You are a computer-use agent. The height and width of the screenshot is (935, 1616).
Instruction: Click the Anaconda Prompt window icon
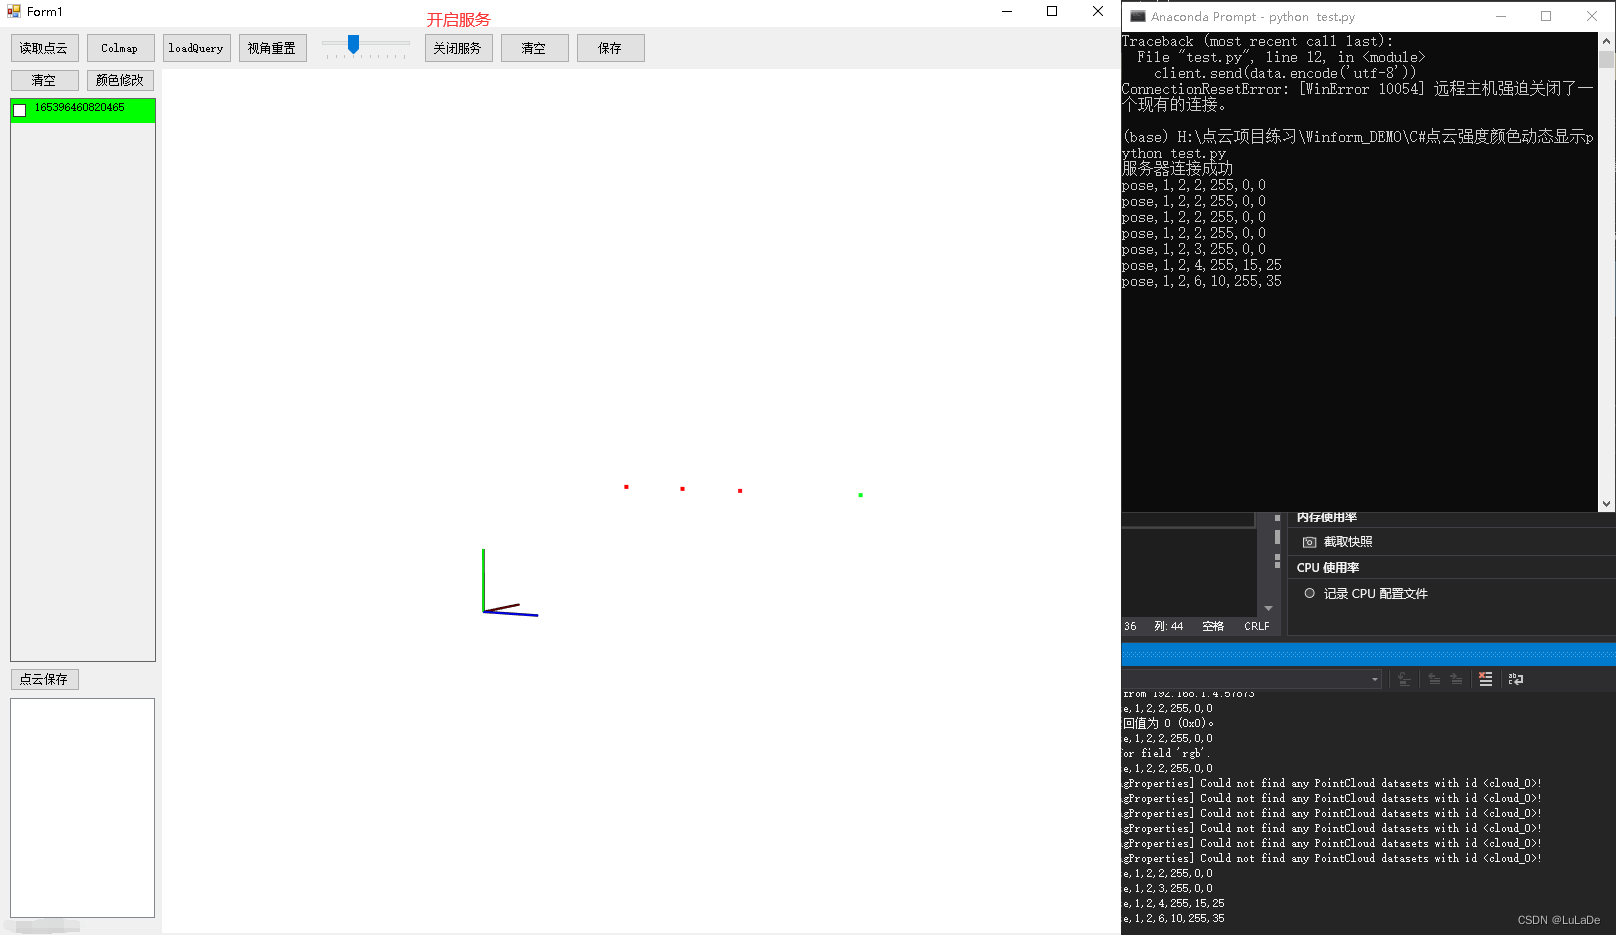tap(1137, 16)
